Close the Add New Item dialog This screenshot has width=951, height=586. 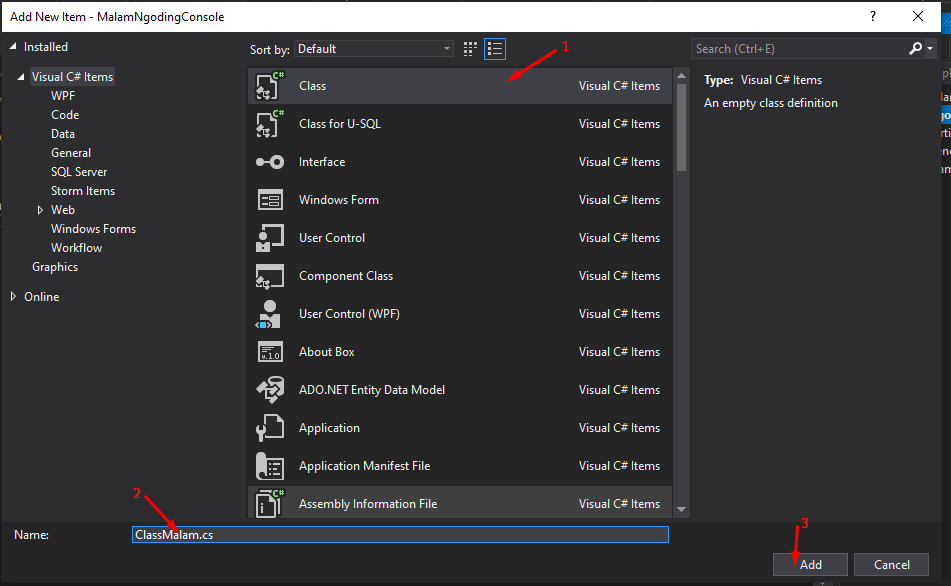pos(918,16)
